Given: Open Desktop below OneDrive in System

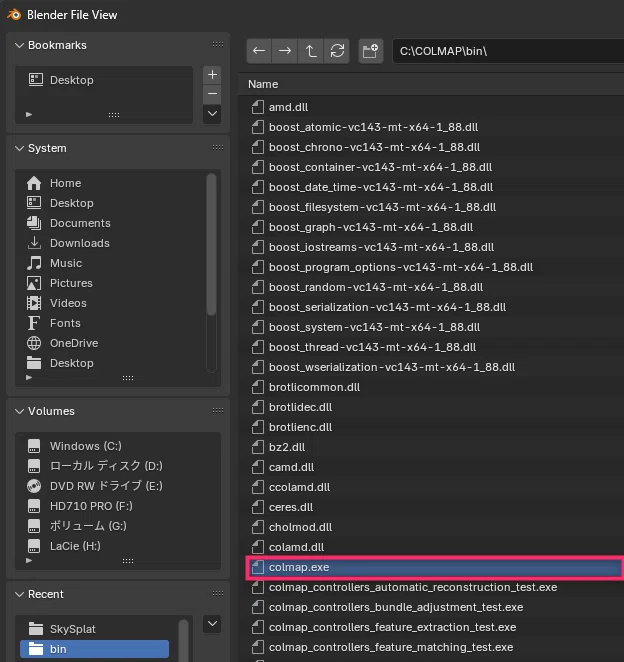Looking at the screenshot, I should point(114,363).
